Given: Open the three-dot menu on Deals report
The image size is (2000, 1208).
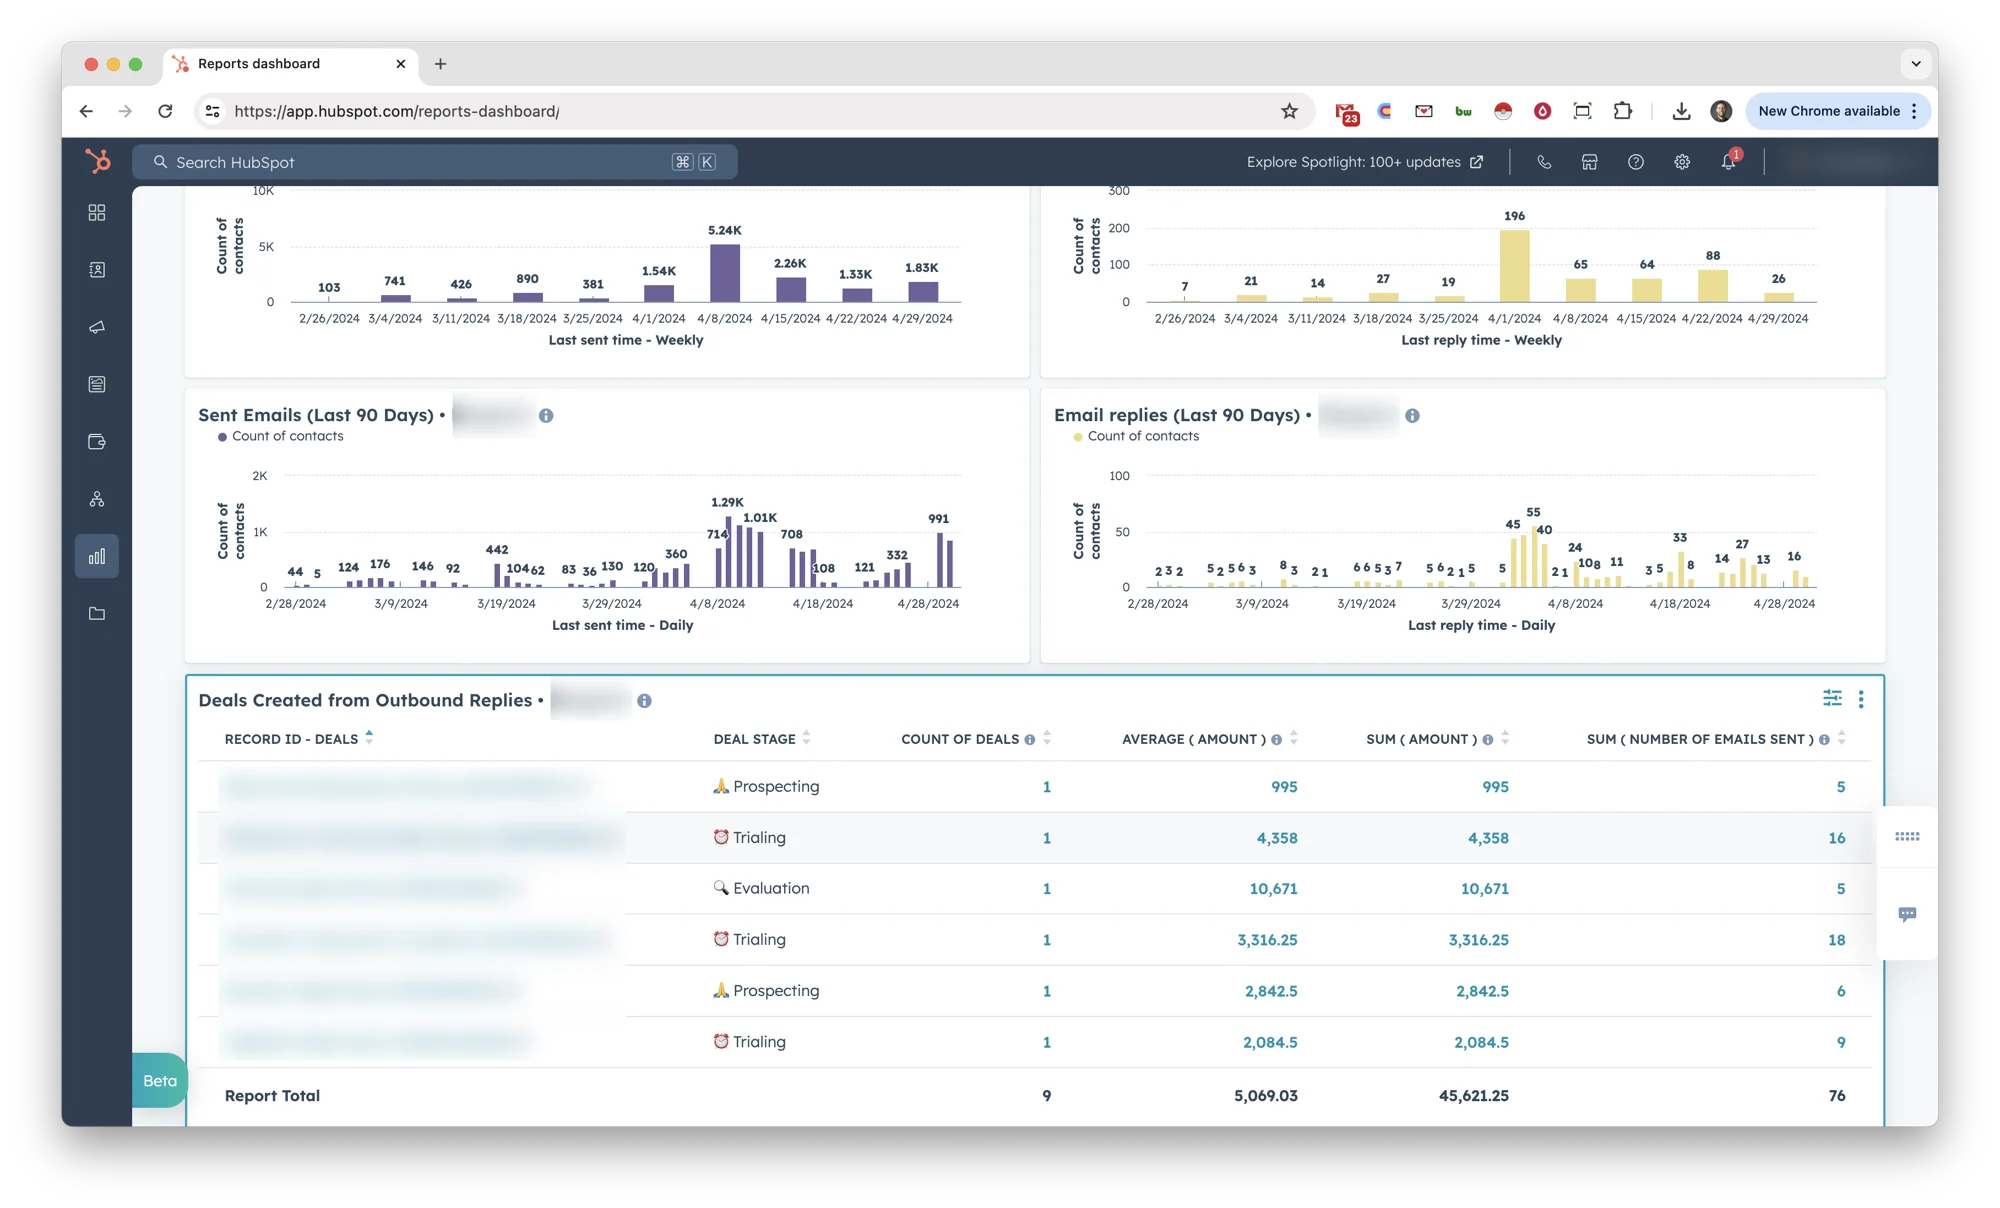Looking at the screenshot, I should click(x=1861, y=699).
